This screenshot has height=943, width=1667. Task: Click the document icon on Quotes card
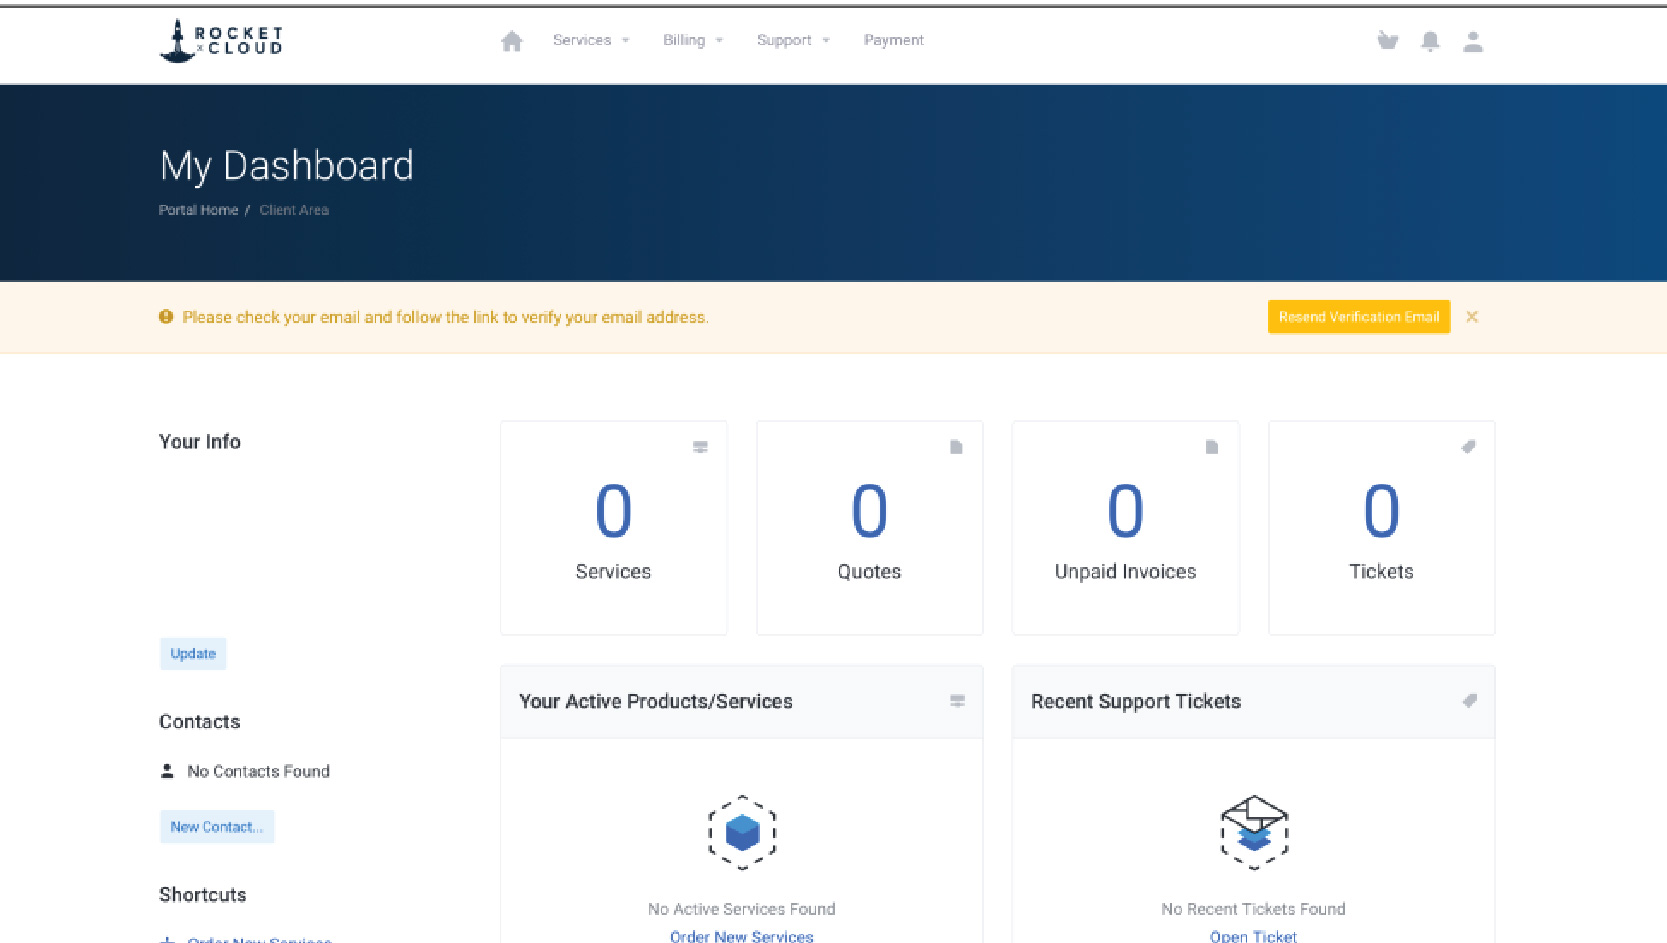(x=956, y=447)
